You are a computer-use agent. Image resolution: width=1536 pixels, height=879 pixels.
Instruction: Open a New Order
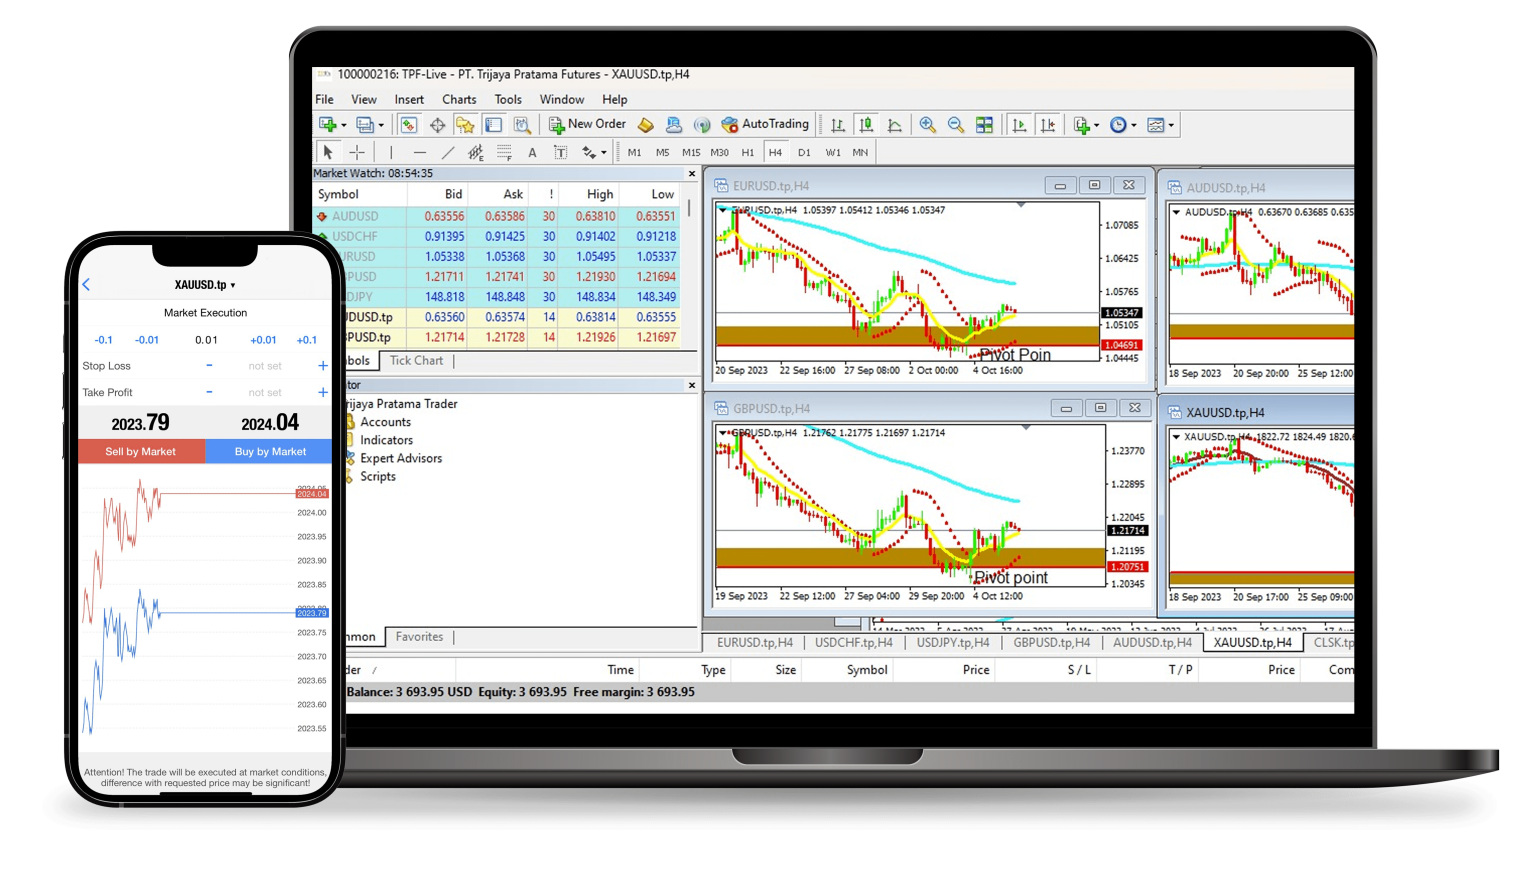tap(588, 124)
